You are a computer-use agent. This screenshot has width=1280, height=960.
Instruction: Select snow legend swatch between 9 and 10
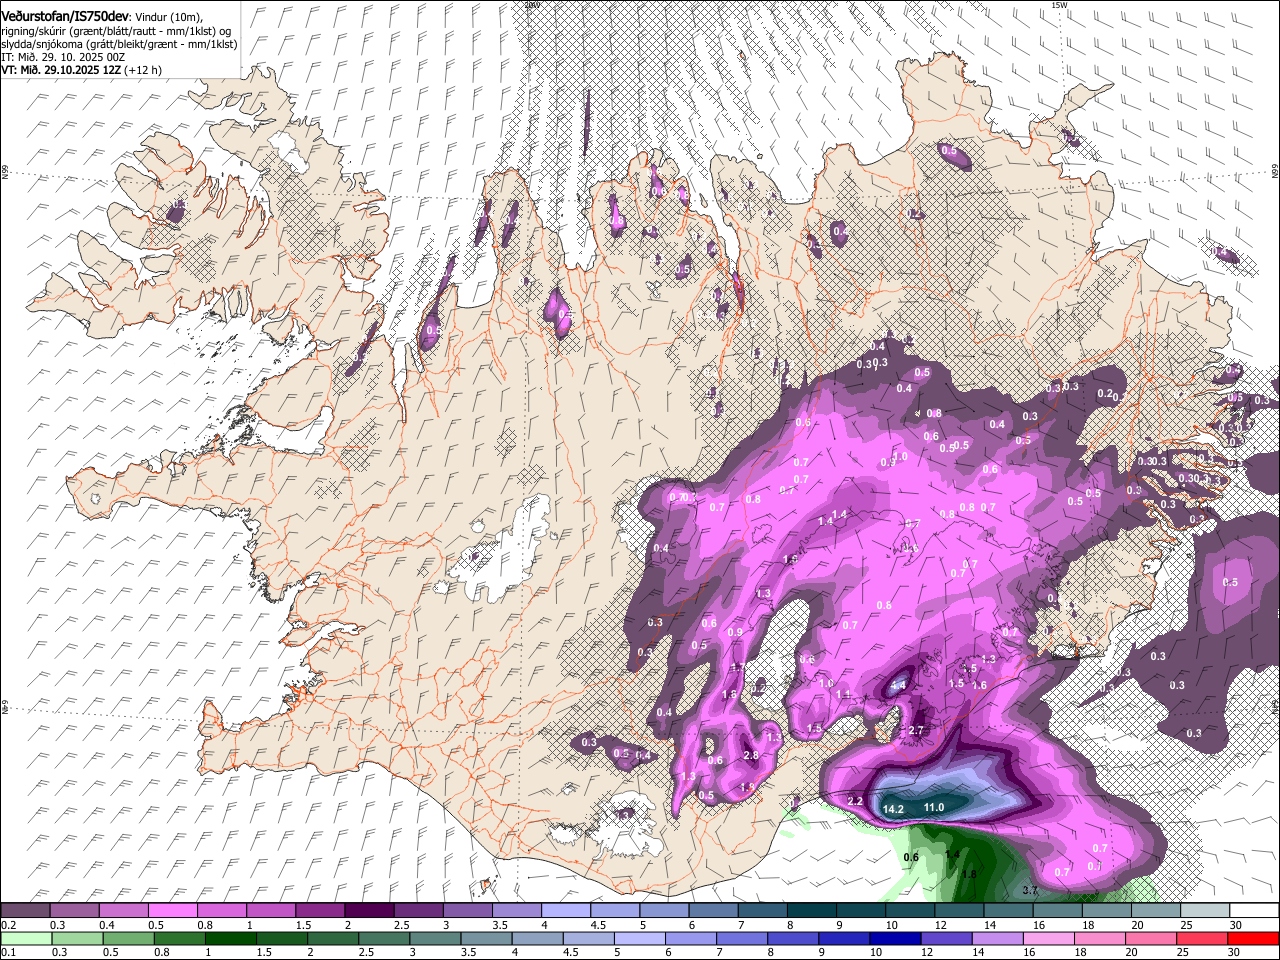862,910
